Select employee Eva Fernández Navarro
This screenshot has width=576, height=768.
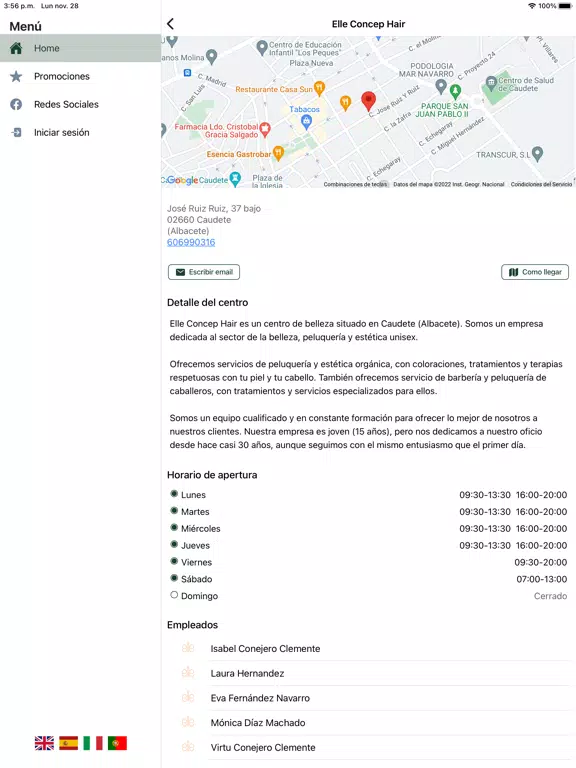(368, 698)
